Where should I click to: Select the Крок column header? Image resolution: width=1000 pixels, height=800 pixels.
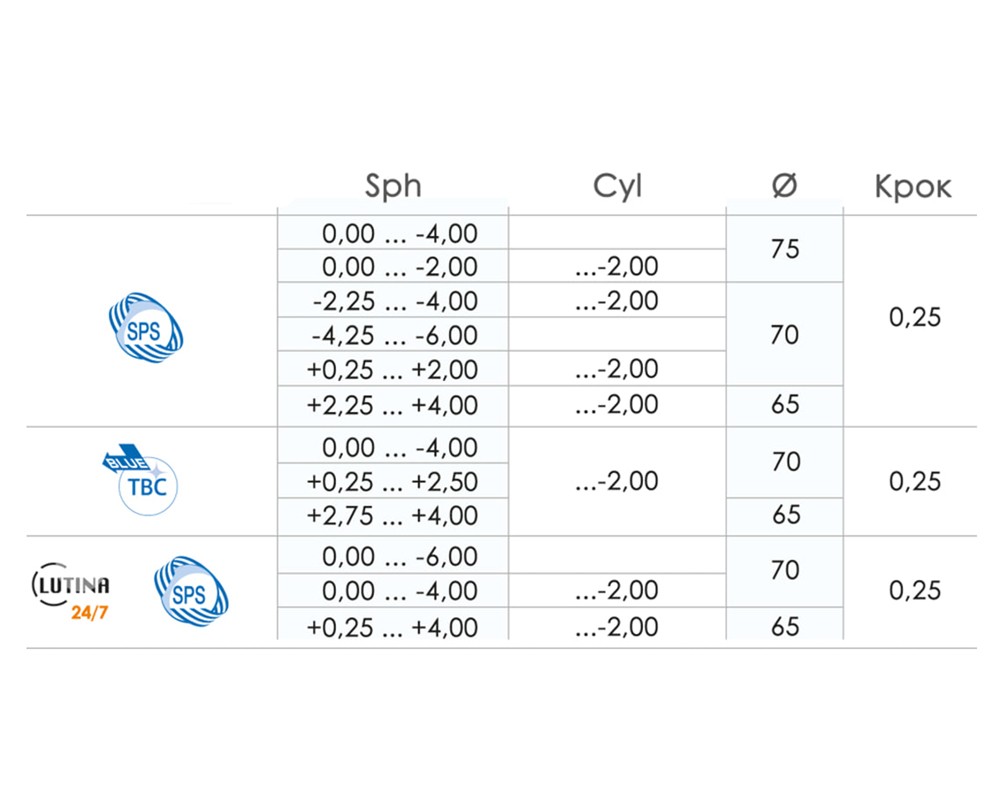coord(913,187)
